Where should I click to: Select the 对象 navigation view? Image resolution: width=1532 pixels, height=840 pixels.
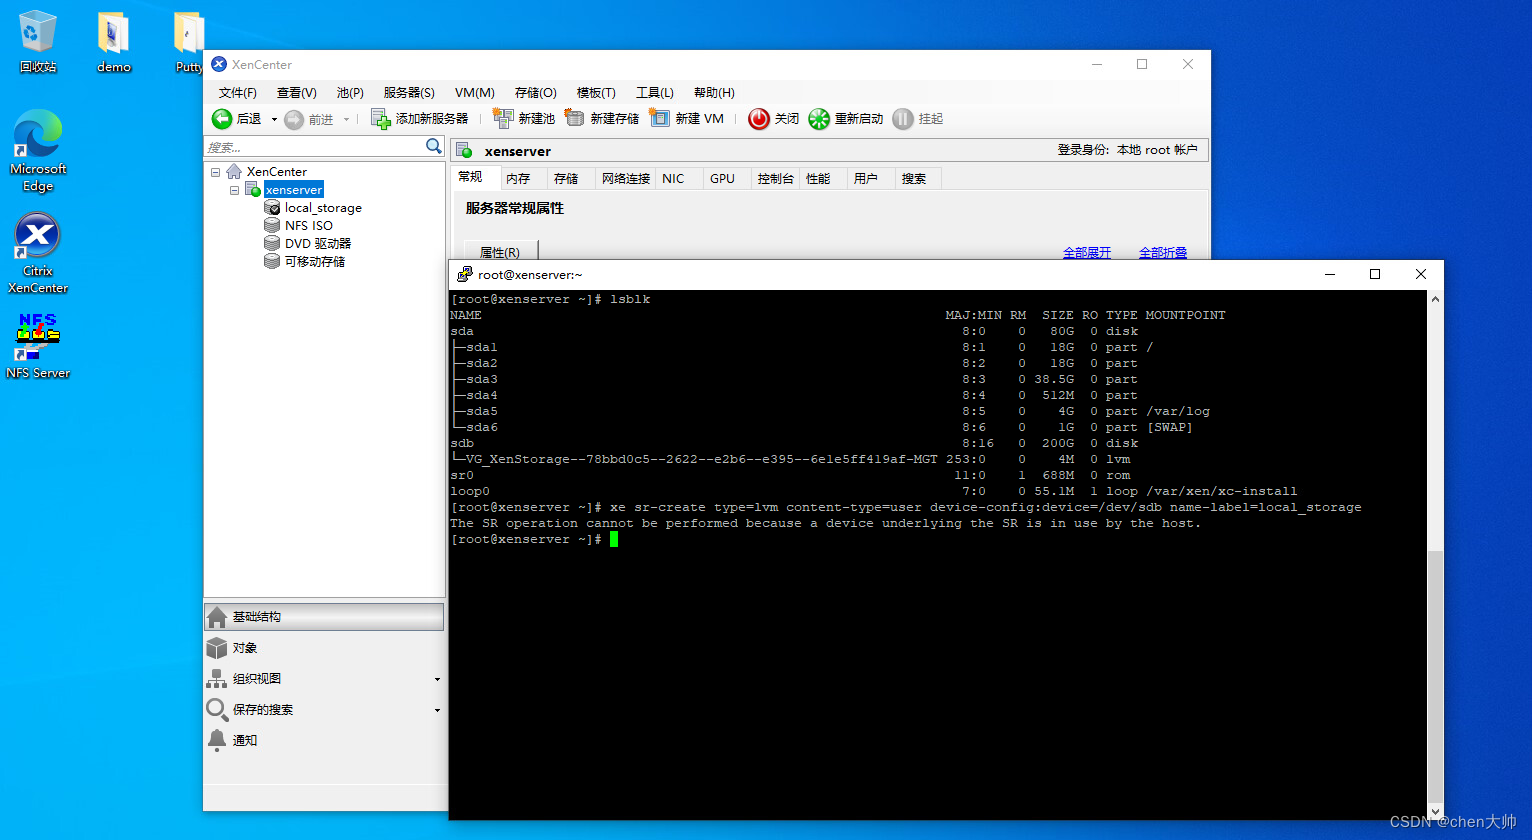pyautogui.click(x=324, y=648)
